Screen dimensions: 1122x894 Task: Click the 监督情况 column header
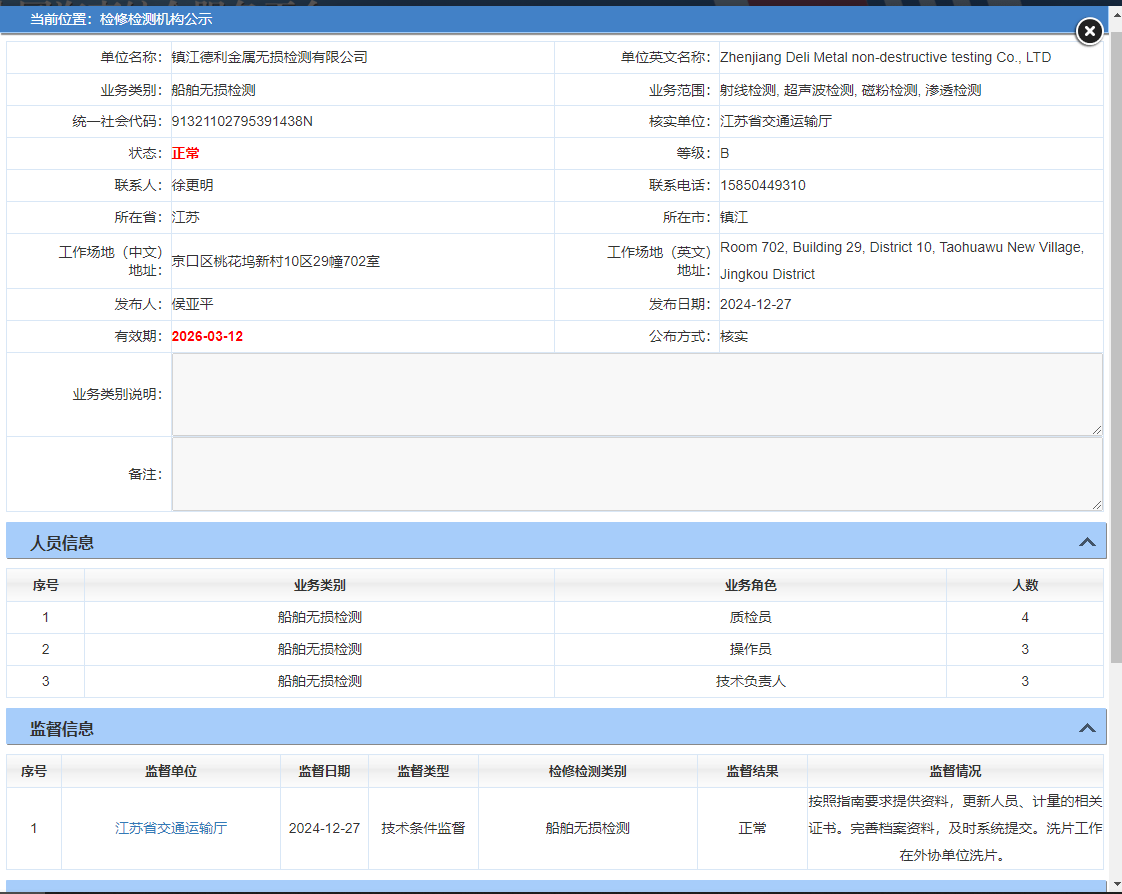pyautogui.click(x=955, y=771)
